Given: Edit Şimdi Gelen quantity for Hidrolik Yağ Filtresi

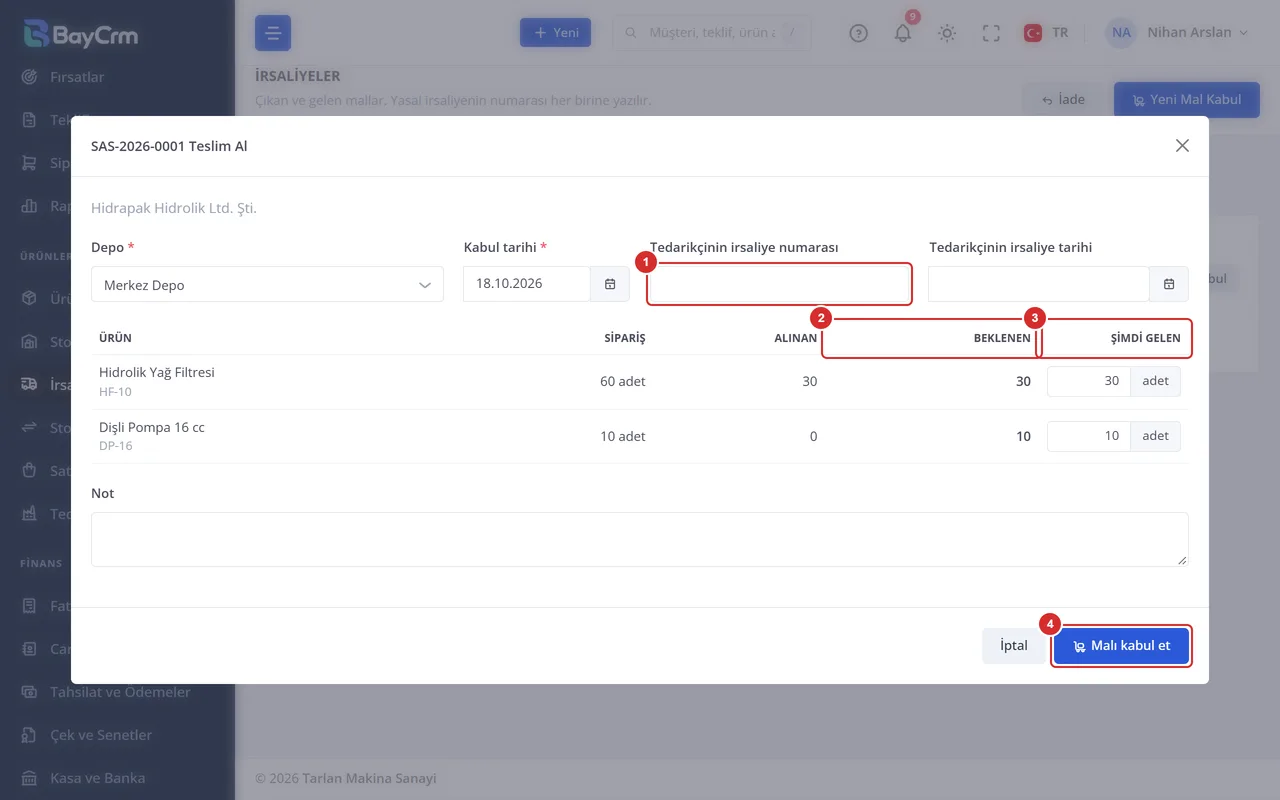Looking at the screenshot, I should click(x=1089, y=381).
